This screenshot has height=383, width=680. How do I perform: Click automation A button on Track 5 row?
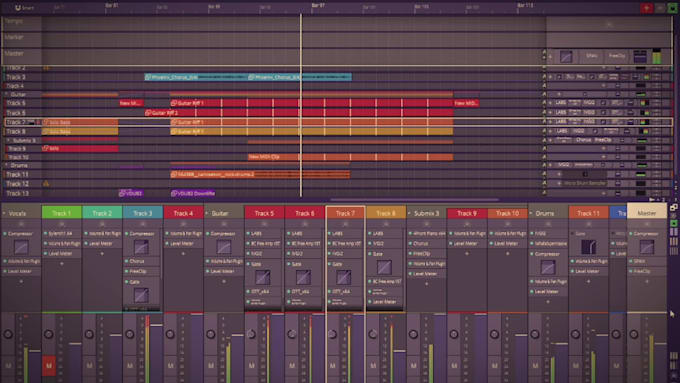[544, 103]
